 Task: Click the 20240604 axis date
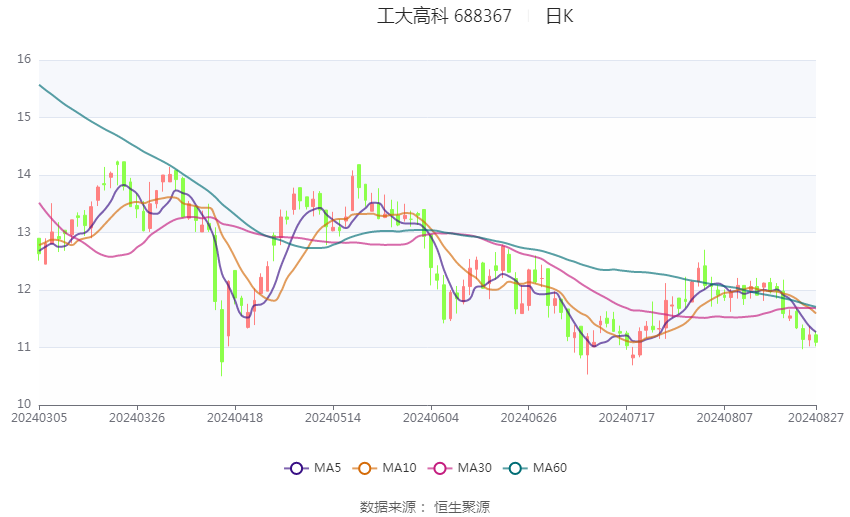431,417
